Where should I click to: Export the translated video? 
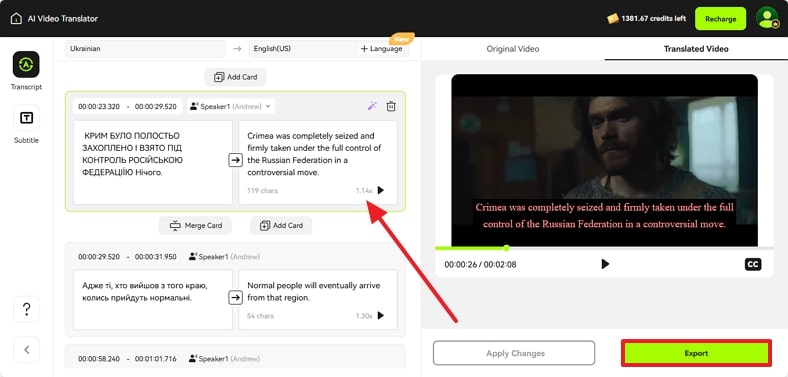coord(696,353)
